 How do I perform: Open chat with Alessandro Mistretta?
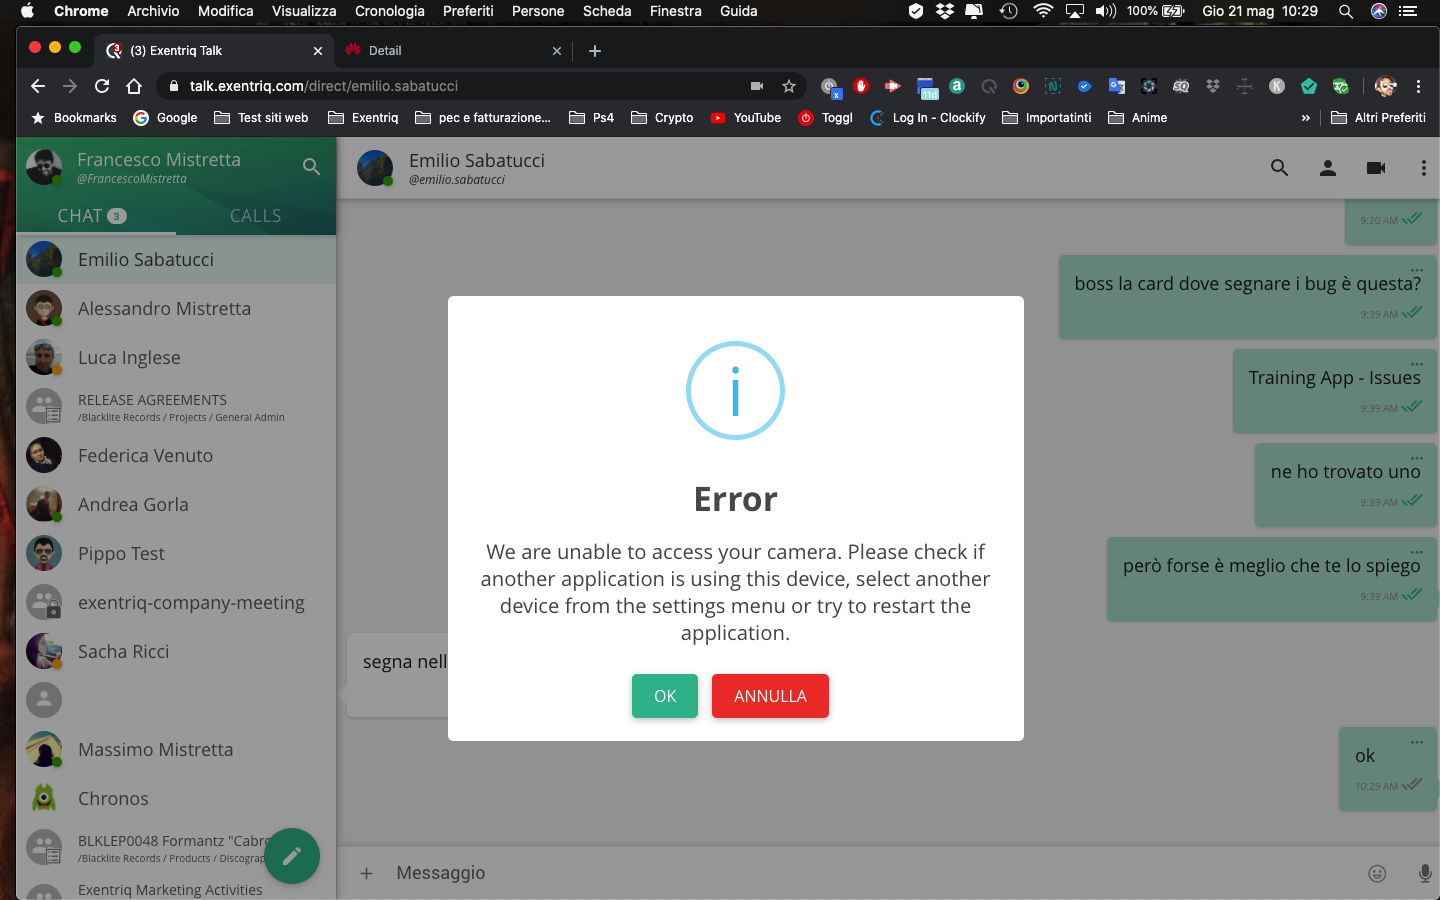(164, 309)
